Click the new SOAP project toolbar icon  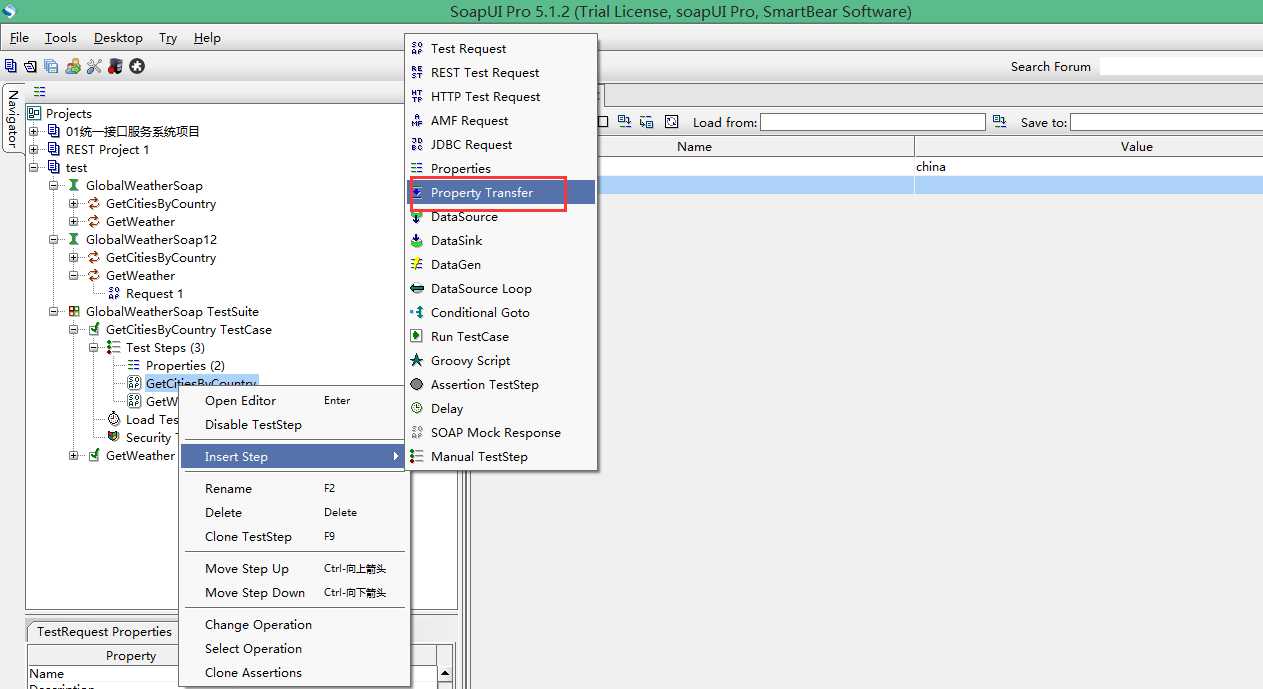(10, 66)
